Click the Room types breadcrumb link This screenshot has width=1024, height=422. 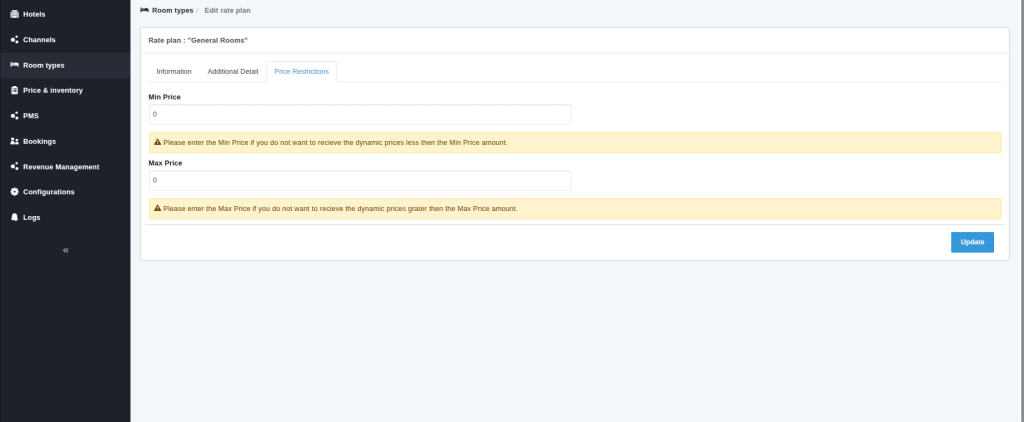click(172, 10)
